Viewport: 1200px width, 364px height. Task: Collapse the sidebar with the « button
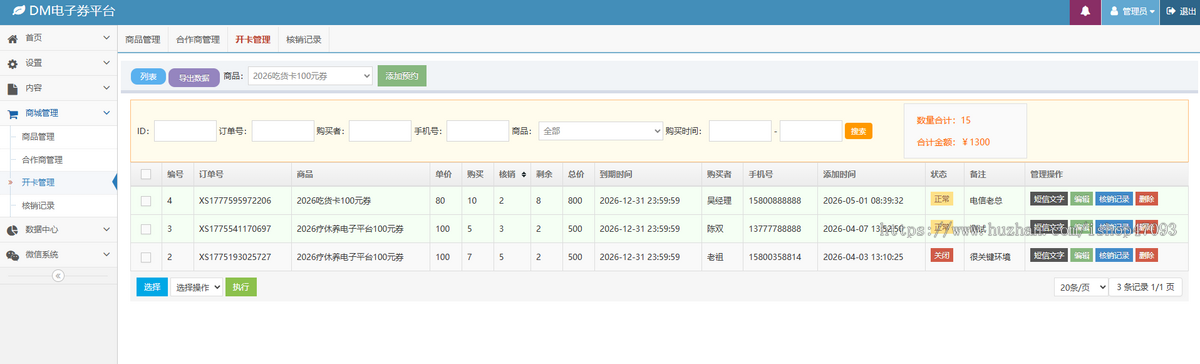point(58,275)
